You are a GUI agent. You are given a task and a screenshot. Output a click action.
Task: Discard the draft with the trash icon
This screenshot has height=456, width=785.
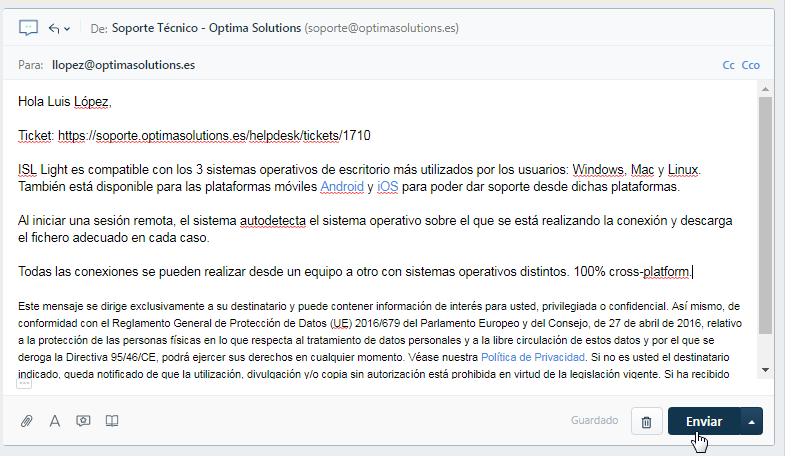click(646, 422)
